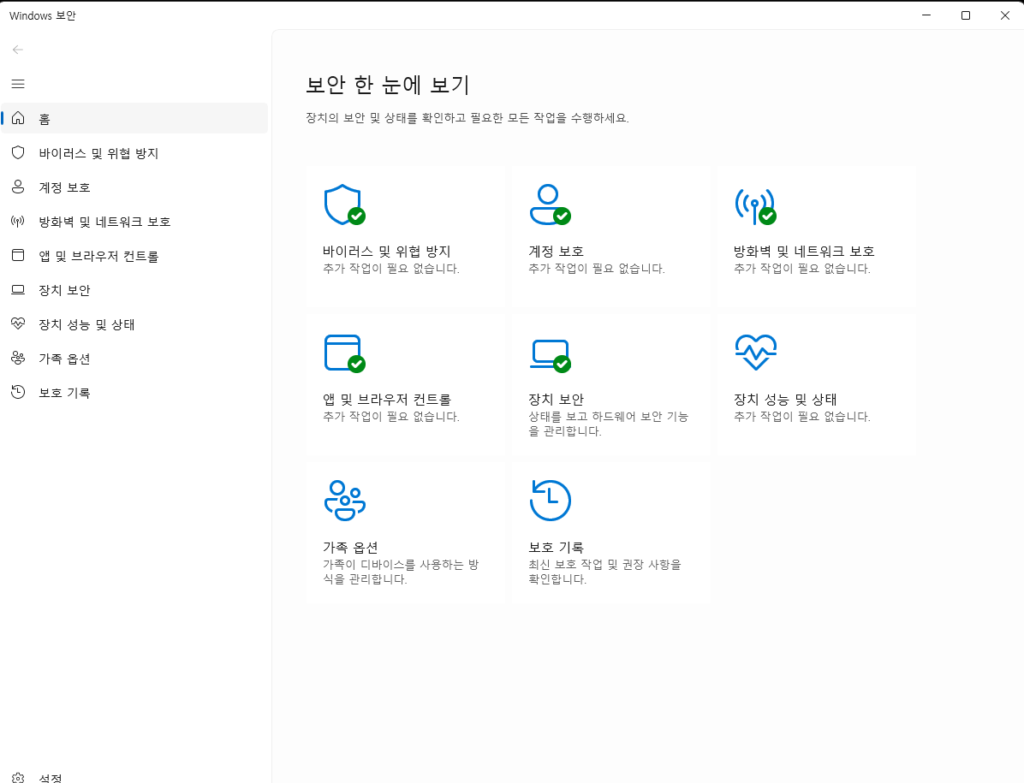Click the large browser window icon on app control card
1024x783 pixels.
pyautogui.click(x=344, y=353)
